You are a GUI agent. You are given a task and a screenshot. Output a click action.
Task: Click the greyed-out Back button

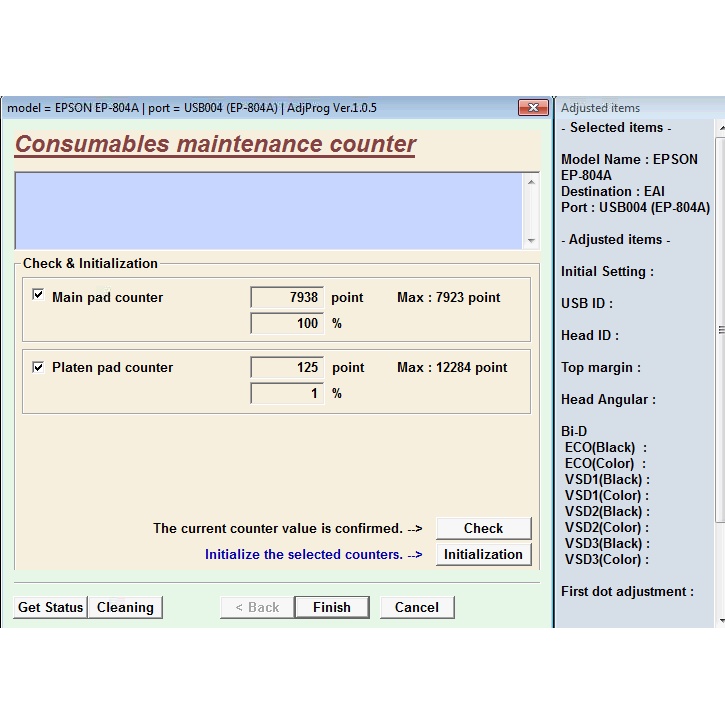click(257, 607)
